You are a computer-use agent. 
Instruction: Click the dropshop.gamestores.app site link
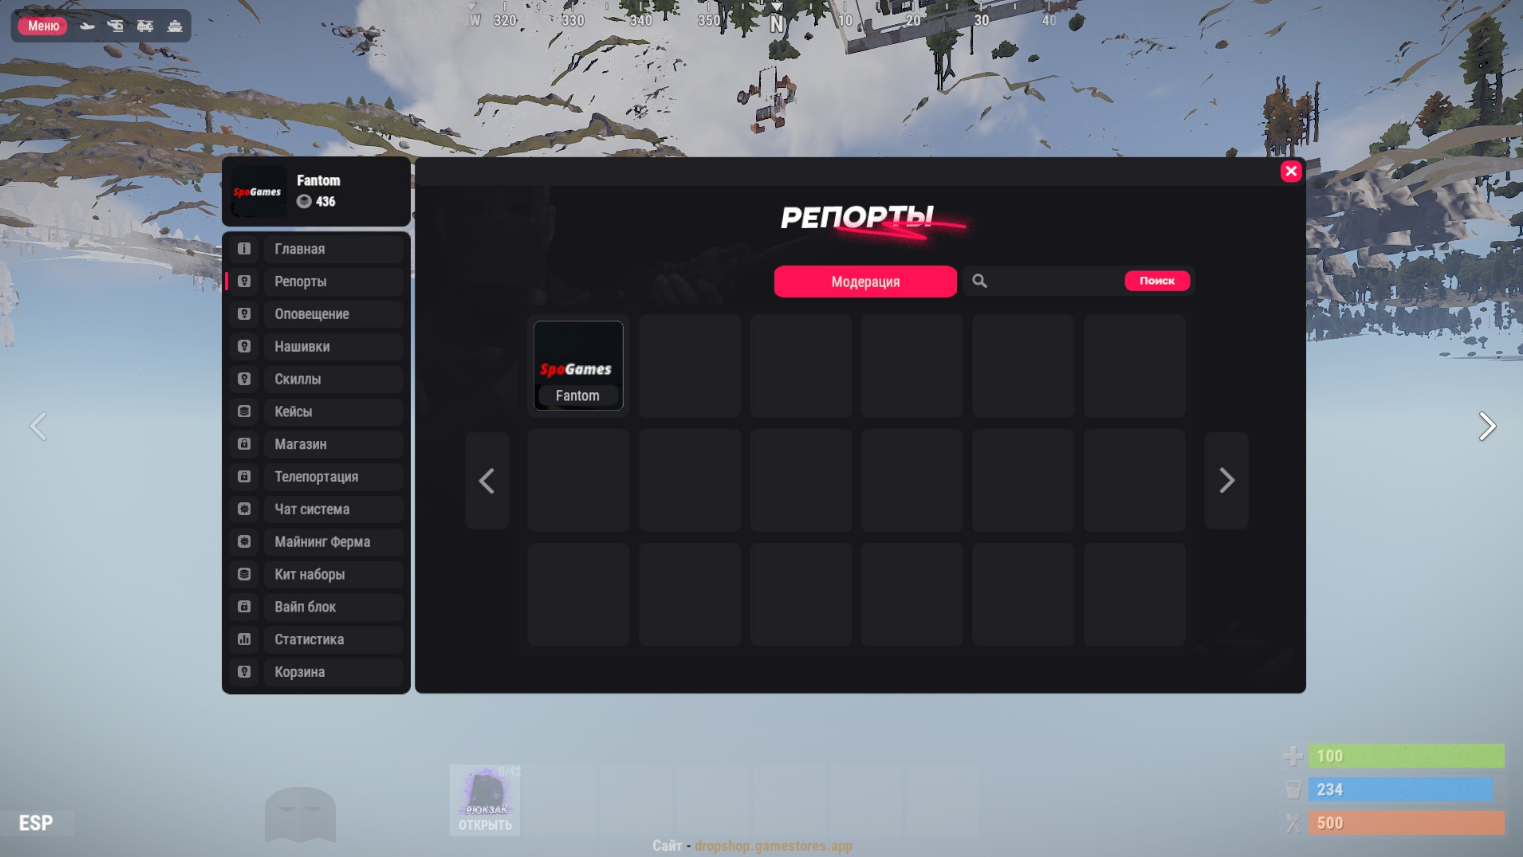773,846
